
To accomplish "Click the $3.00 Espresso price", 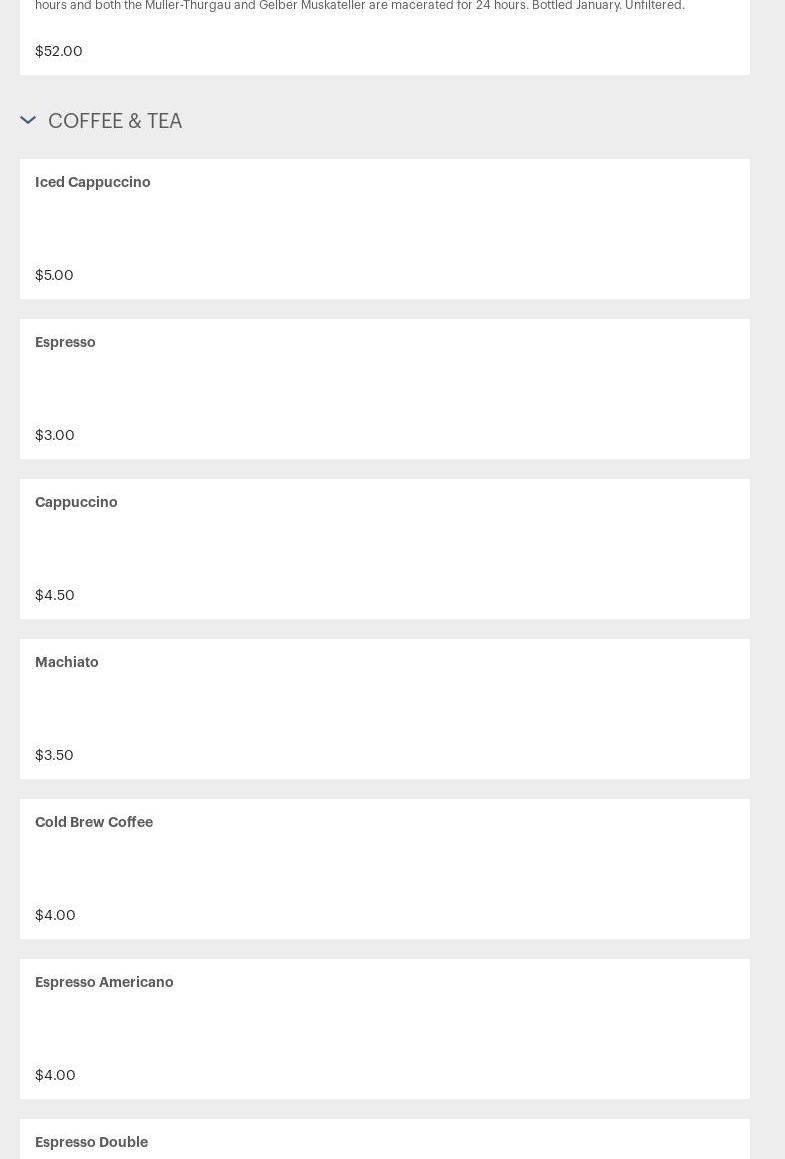I will tap(55, 435).
